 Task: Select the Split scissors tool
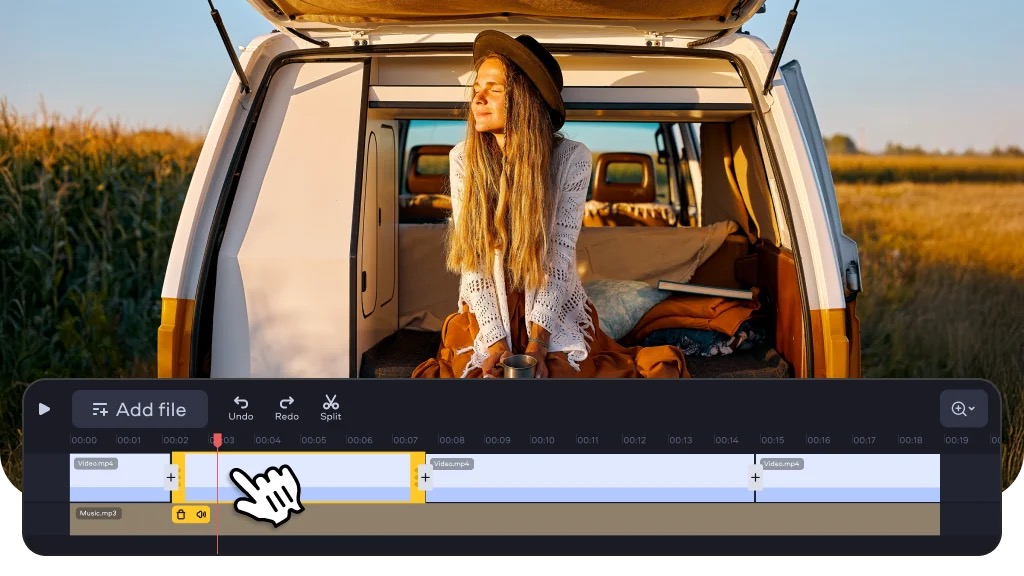[x=330, y=408]
